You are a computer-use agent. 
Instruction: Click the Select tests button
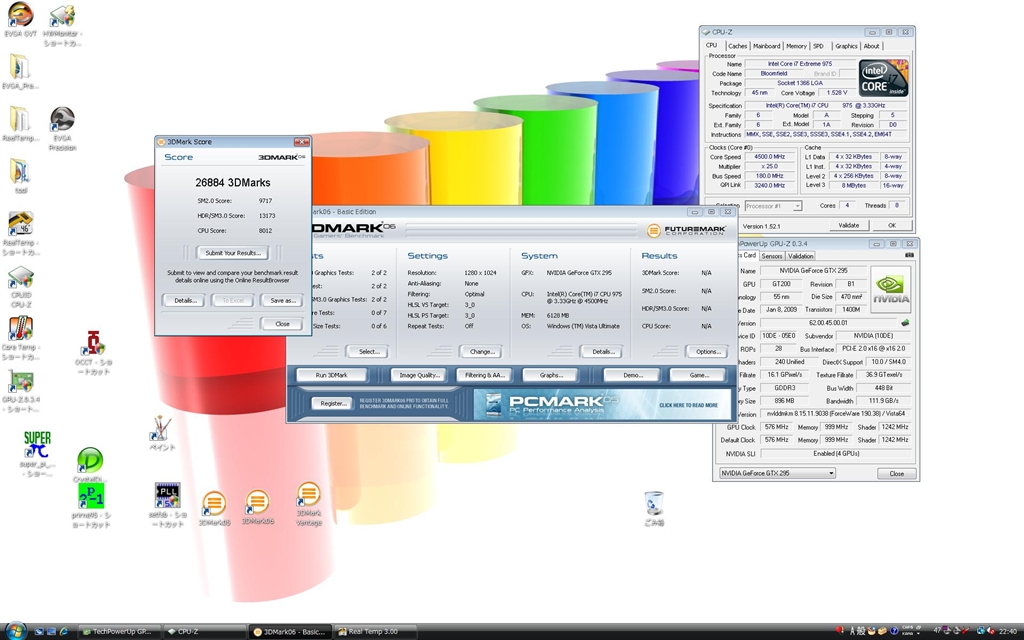click(368, 352)
